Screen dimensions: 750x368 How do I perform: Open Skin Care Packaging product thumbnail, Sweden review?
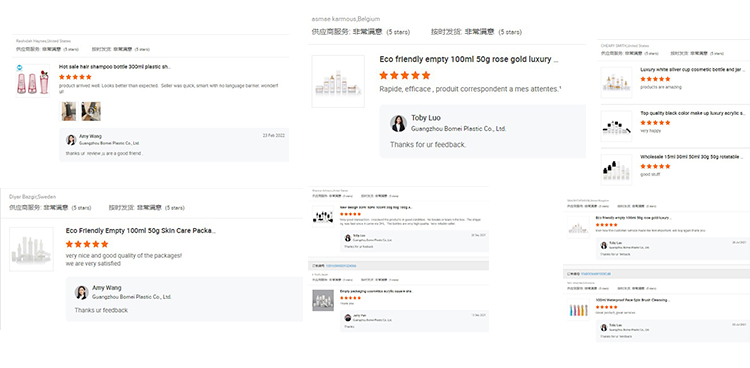[x=31, y=249]
